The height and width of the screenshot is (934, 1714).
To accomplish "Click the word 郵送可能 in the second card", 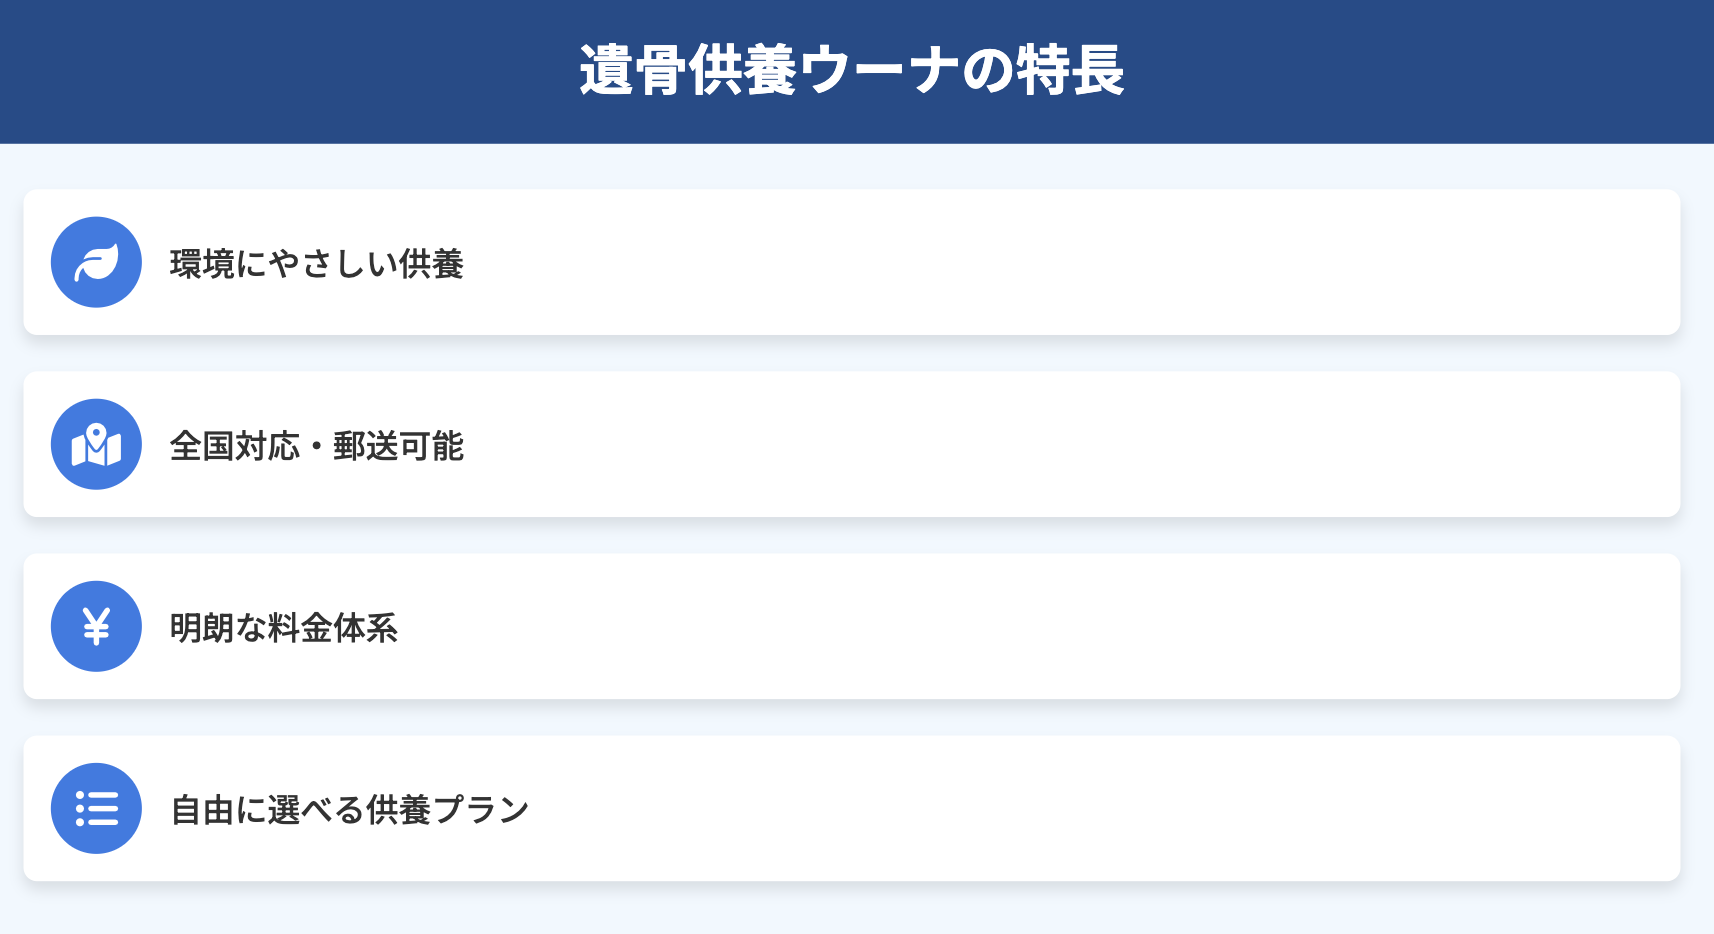I will point(398,446).
